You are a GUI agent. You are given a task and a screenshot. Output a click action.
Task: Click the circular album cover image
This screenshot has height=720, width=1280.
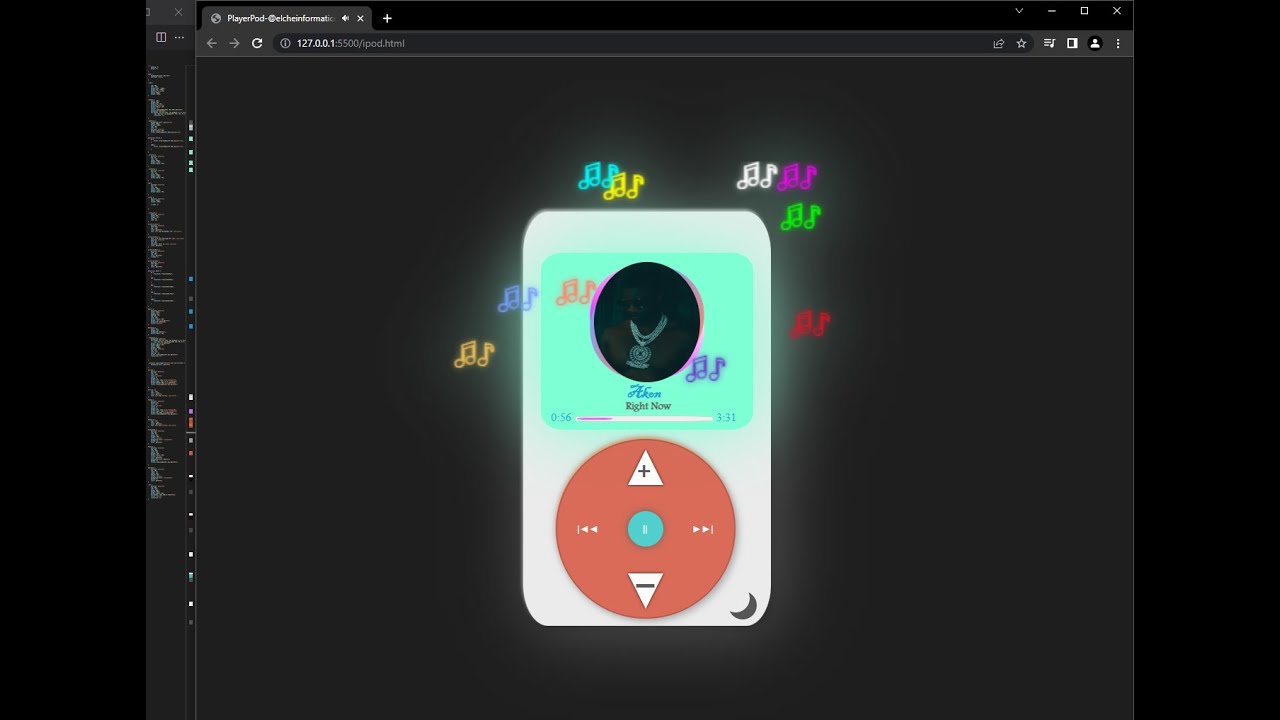(x=647, y=322)
